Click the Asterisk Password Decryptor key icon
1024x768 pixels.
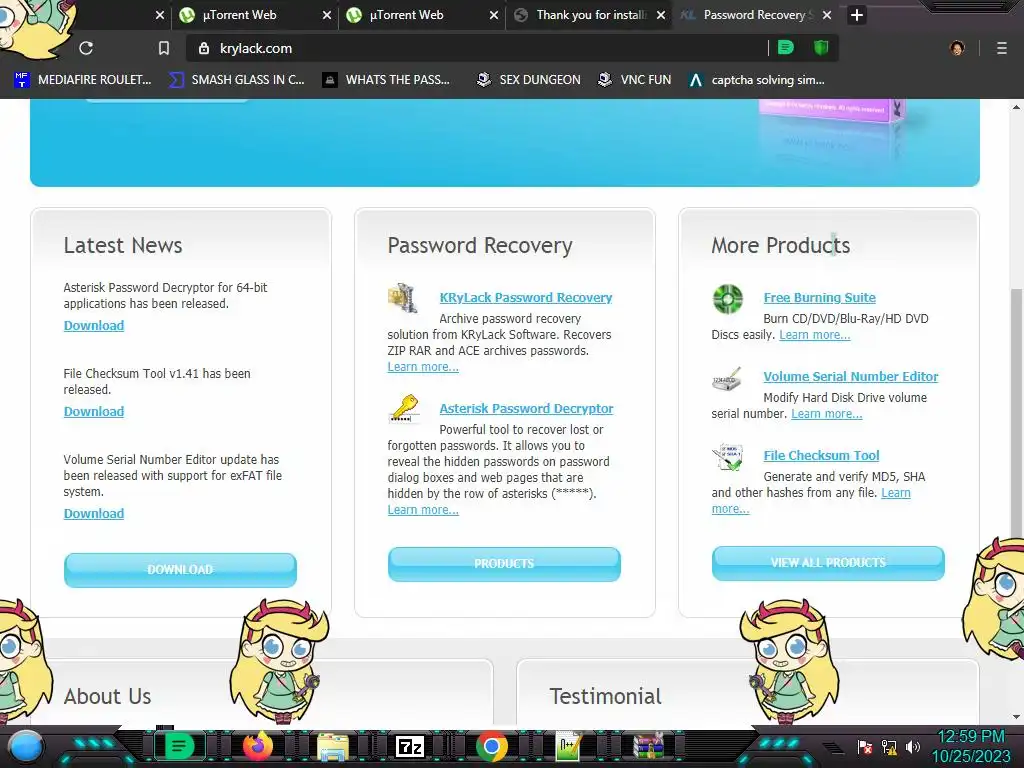pos(404,409)
